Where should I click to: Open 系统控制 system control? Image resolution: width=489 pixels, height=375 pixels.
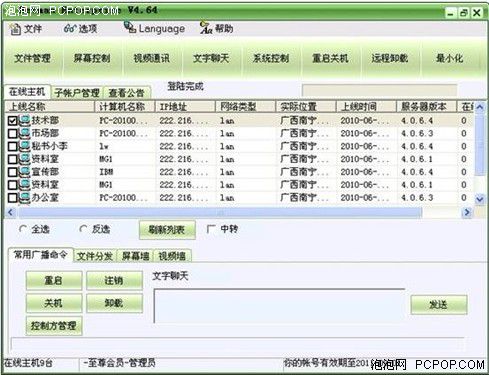click(x=271, y=58)
